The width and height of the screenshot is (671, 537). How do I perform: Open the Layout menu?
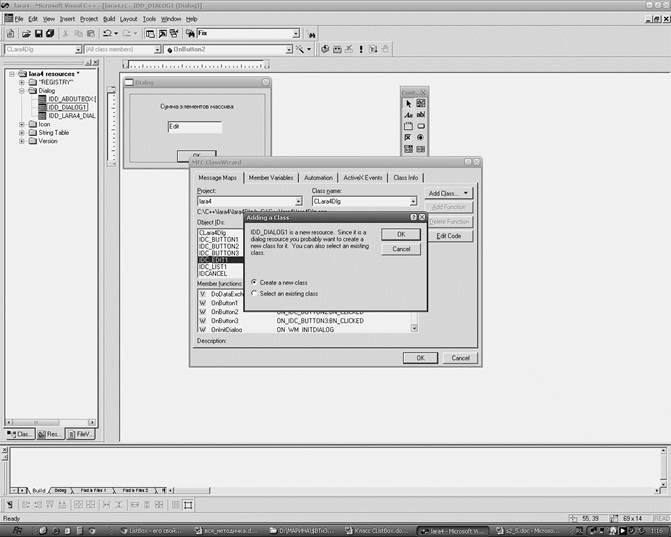128,19
